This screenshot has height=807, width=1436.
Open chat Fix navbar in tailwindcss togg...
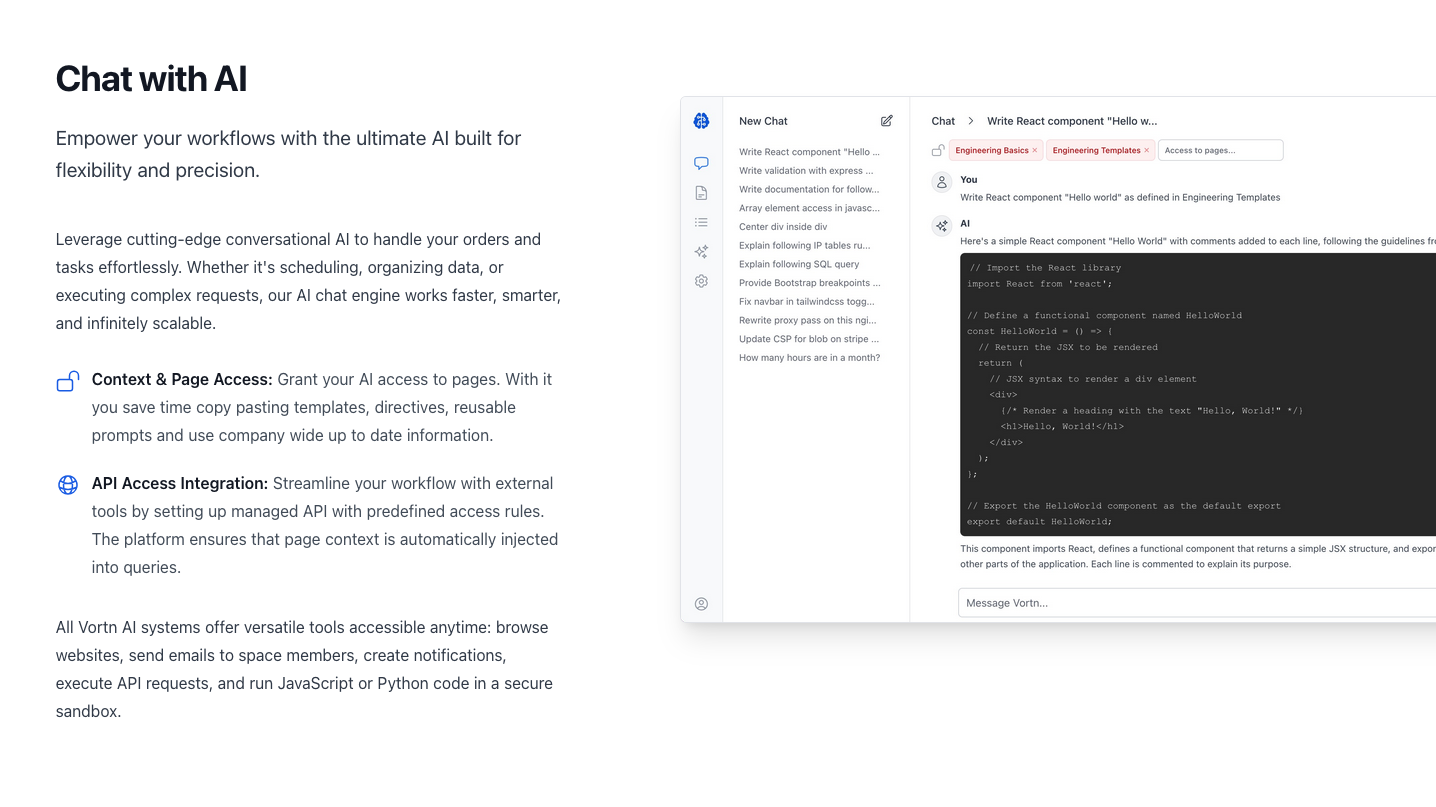(x=807, y=301)
